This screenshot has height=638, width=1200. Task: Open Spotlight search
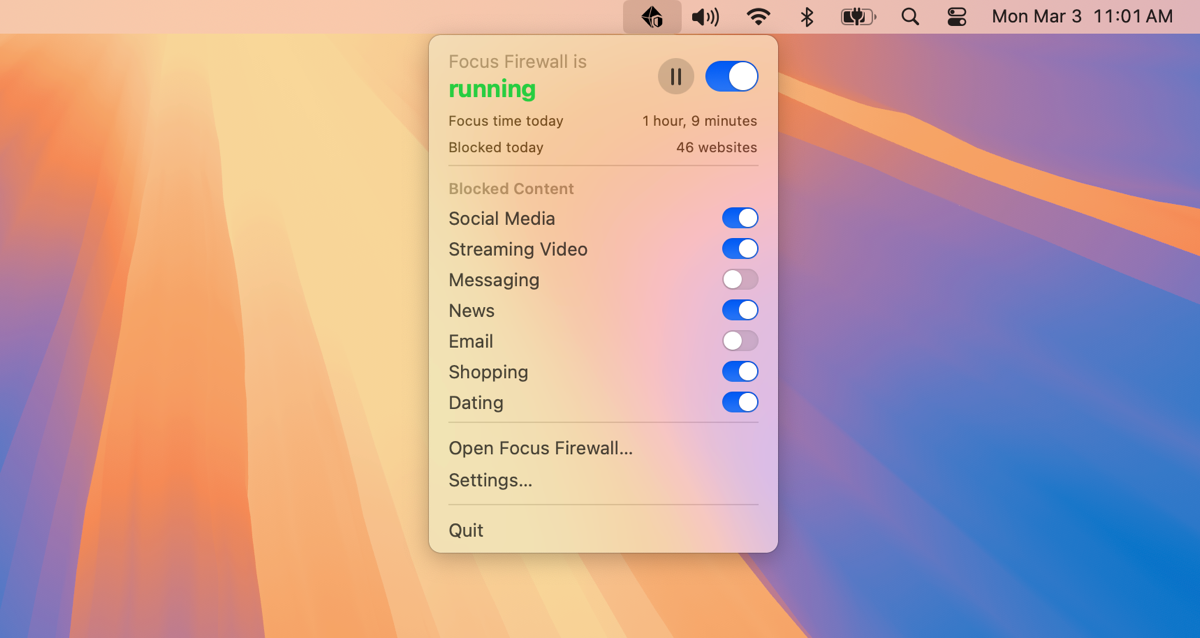910,16
